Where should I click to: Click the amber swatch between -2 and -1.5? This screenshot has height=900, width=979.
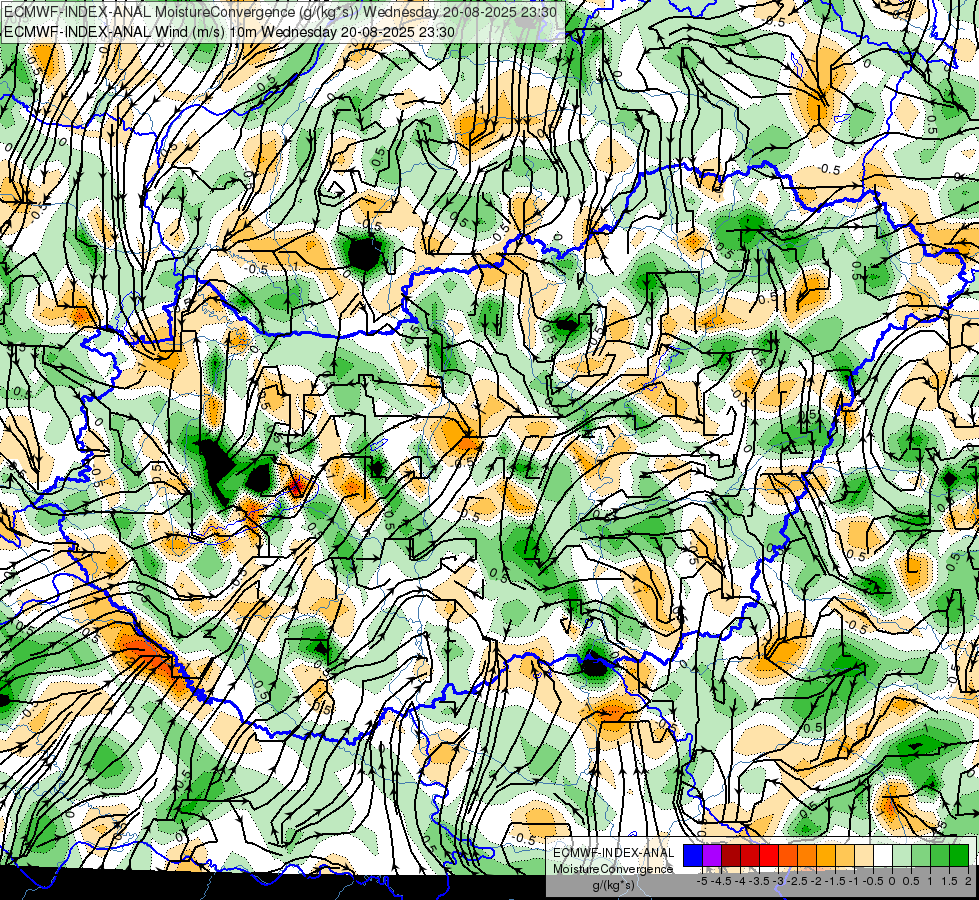pyautogui.click(x=826, y=856)
